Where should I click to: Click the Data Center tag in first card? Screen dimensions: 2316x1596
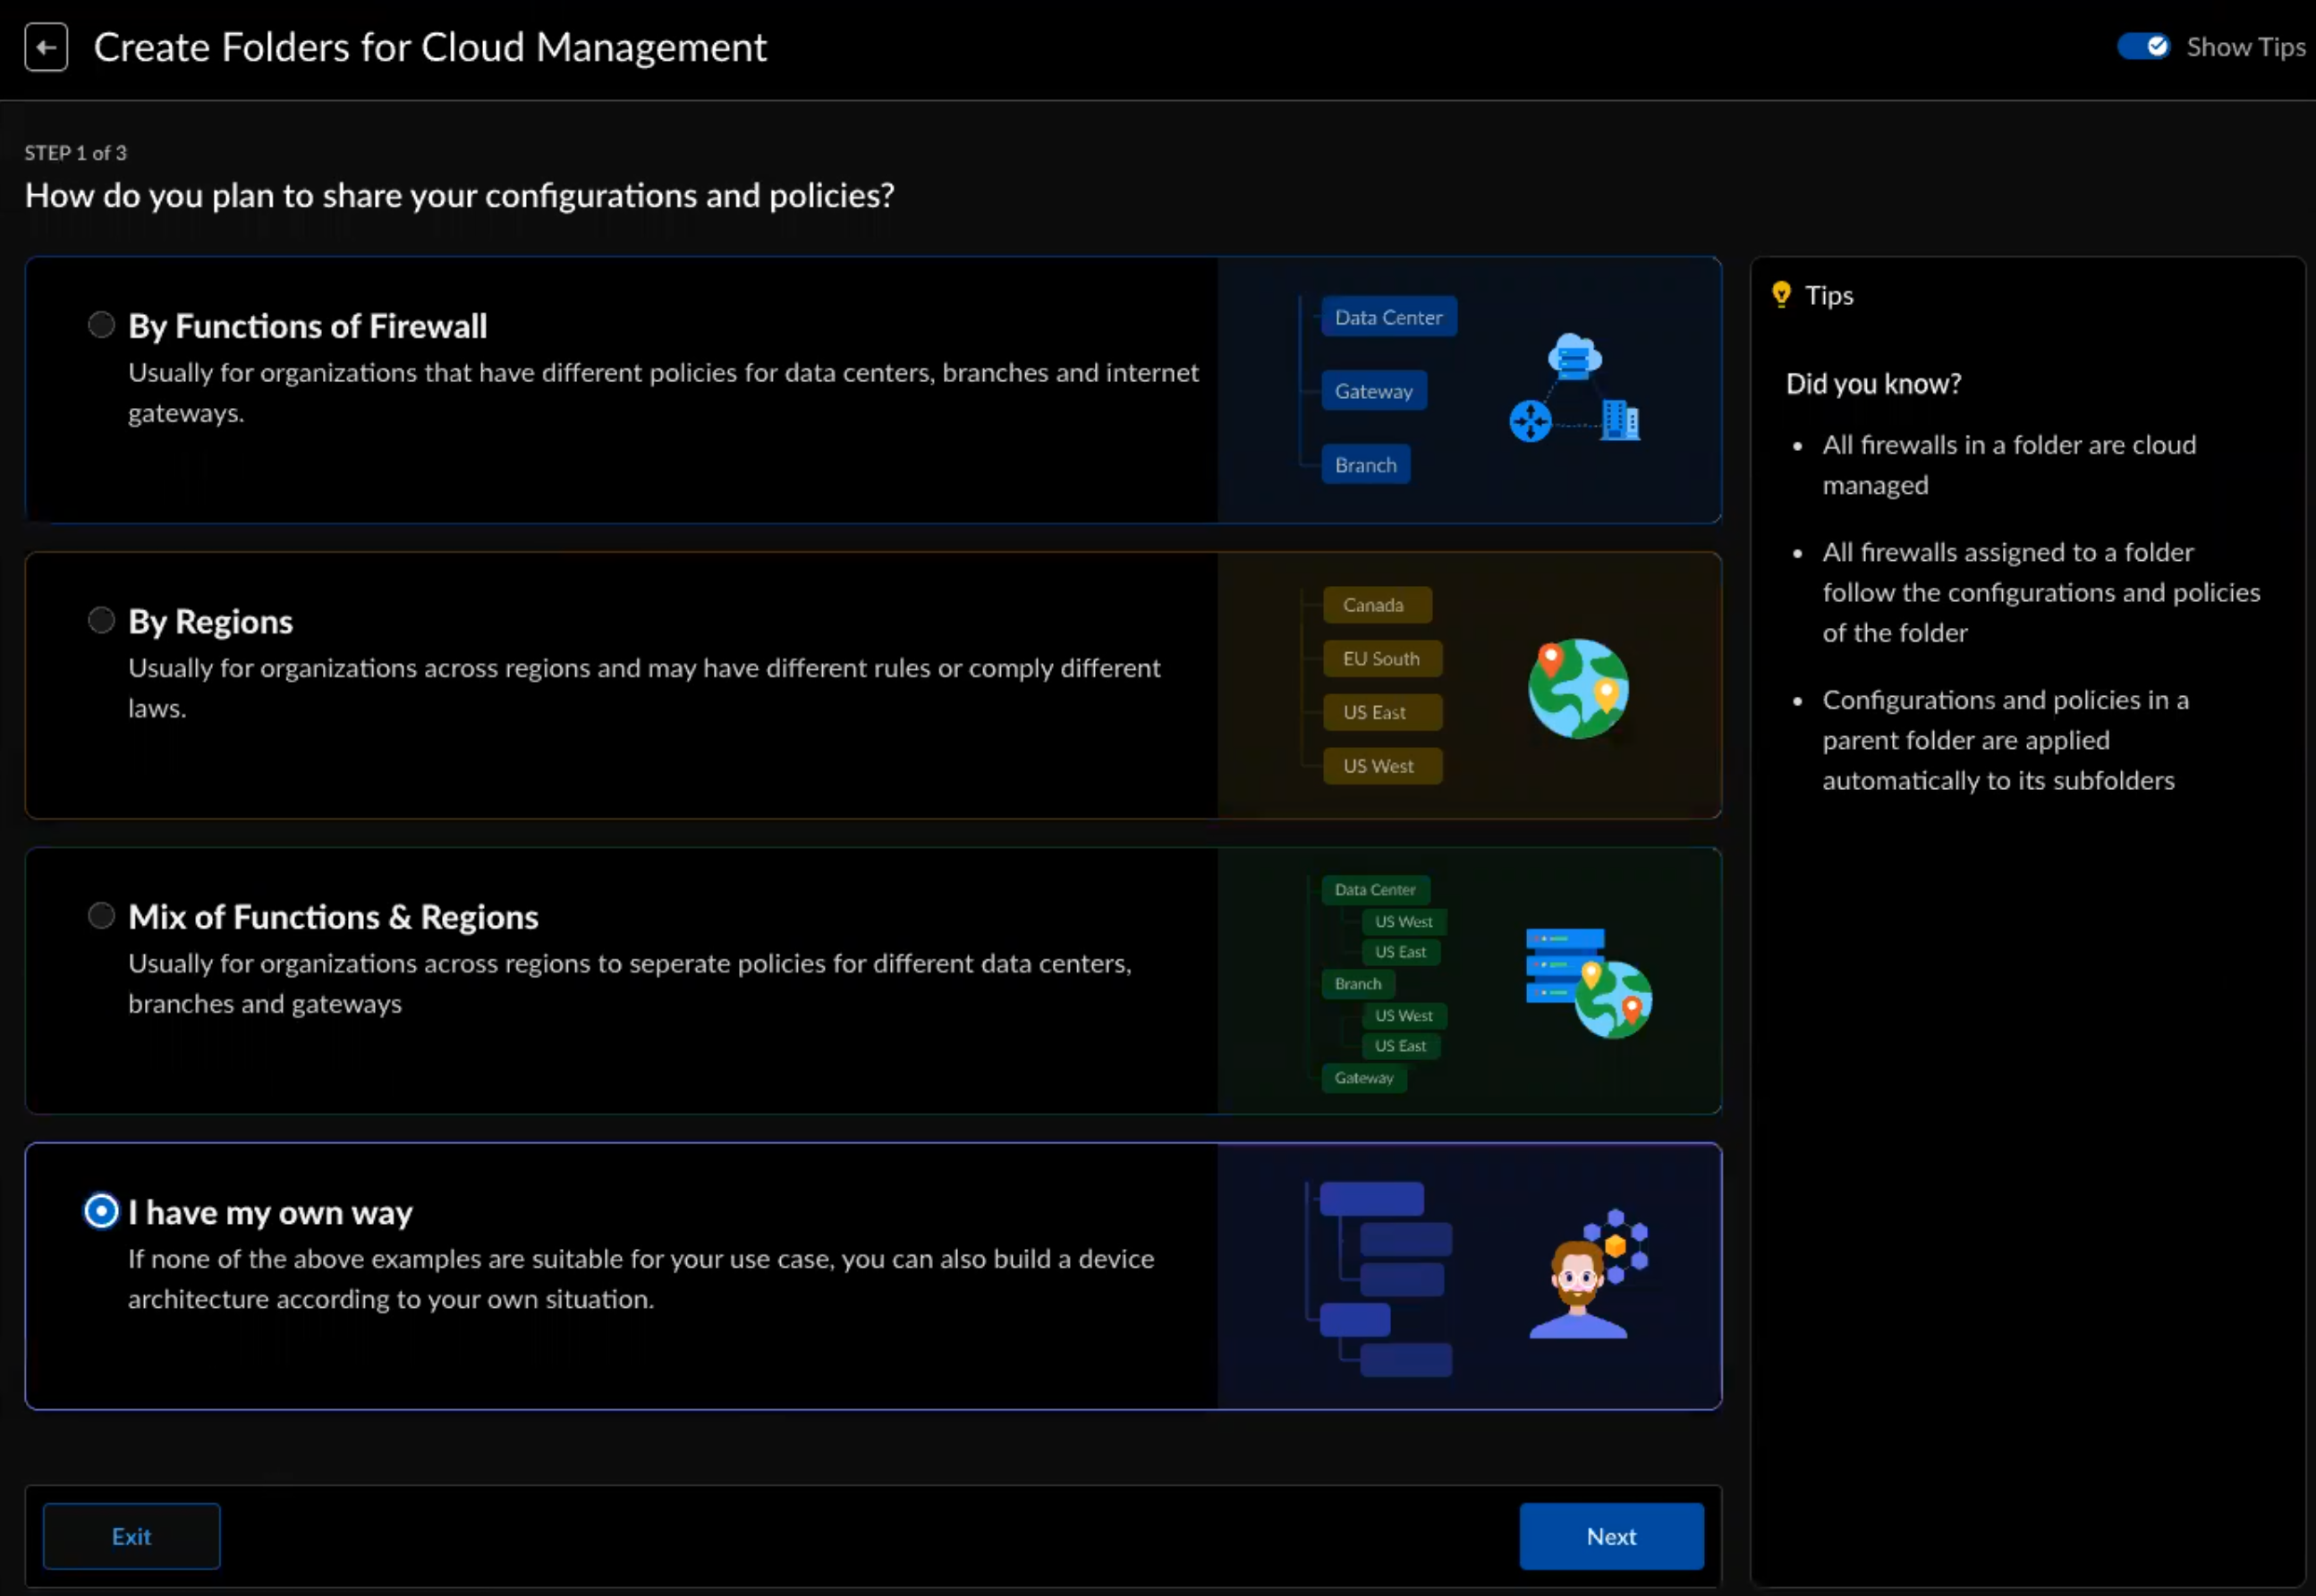click(1388, 317)
